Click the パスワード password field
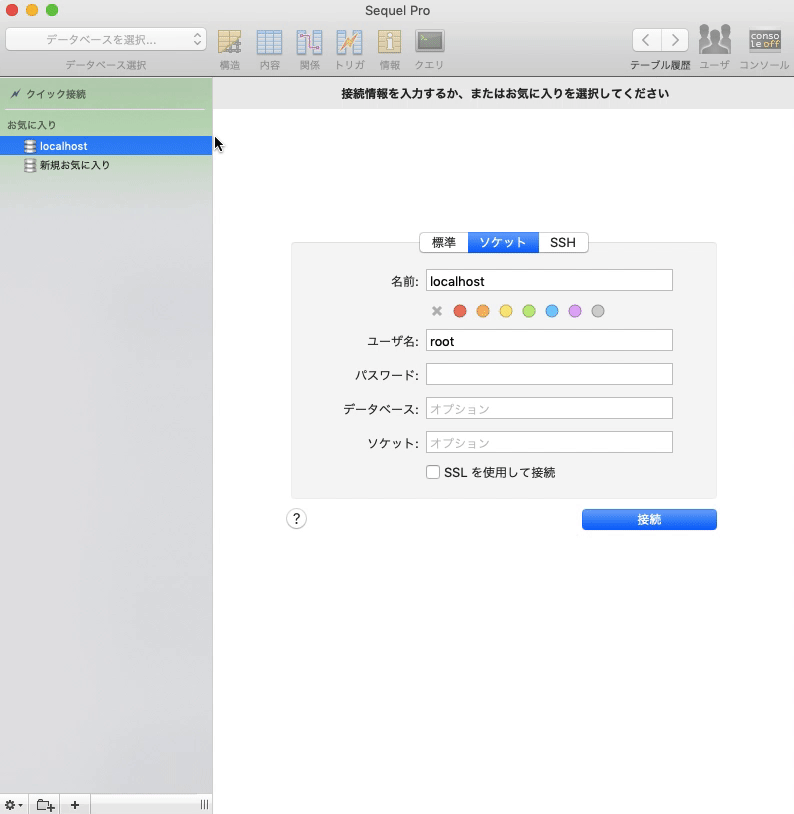 tap(549, 374)
